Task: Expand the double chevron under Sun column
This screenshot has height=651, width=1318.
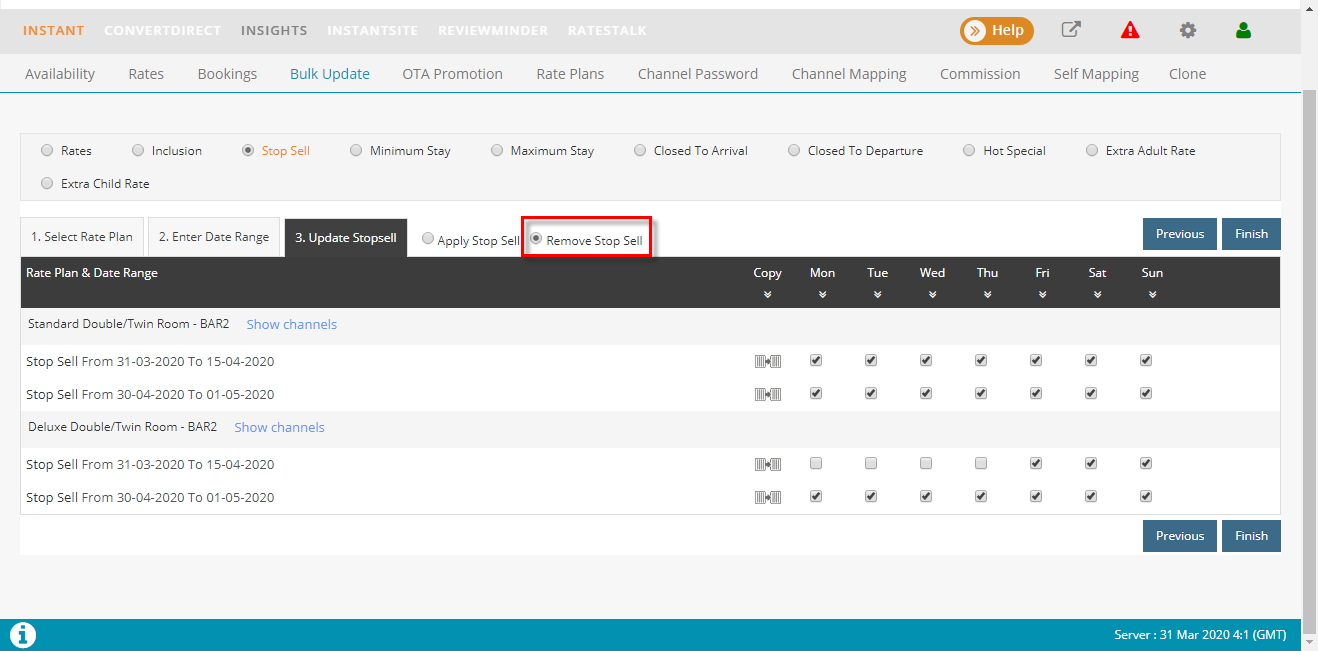Action: tap(1152, 295)
